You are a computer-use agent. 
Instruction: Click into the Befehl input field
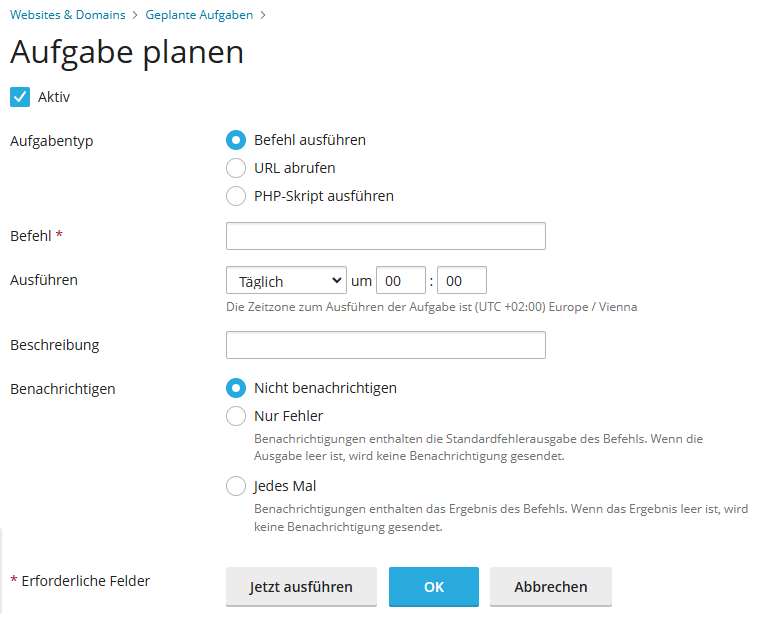click(x=385, y=236)
